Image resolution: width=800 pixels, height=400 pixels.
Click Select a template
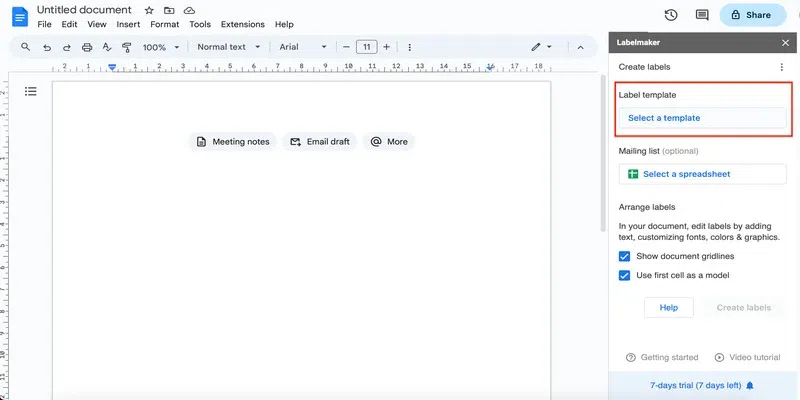[x=702, y=118]
